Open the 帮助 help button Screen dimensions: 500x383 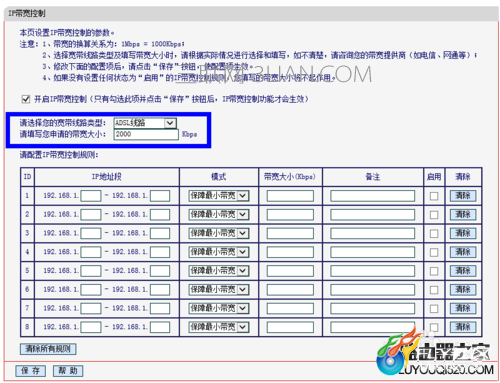[68, 371]
